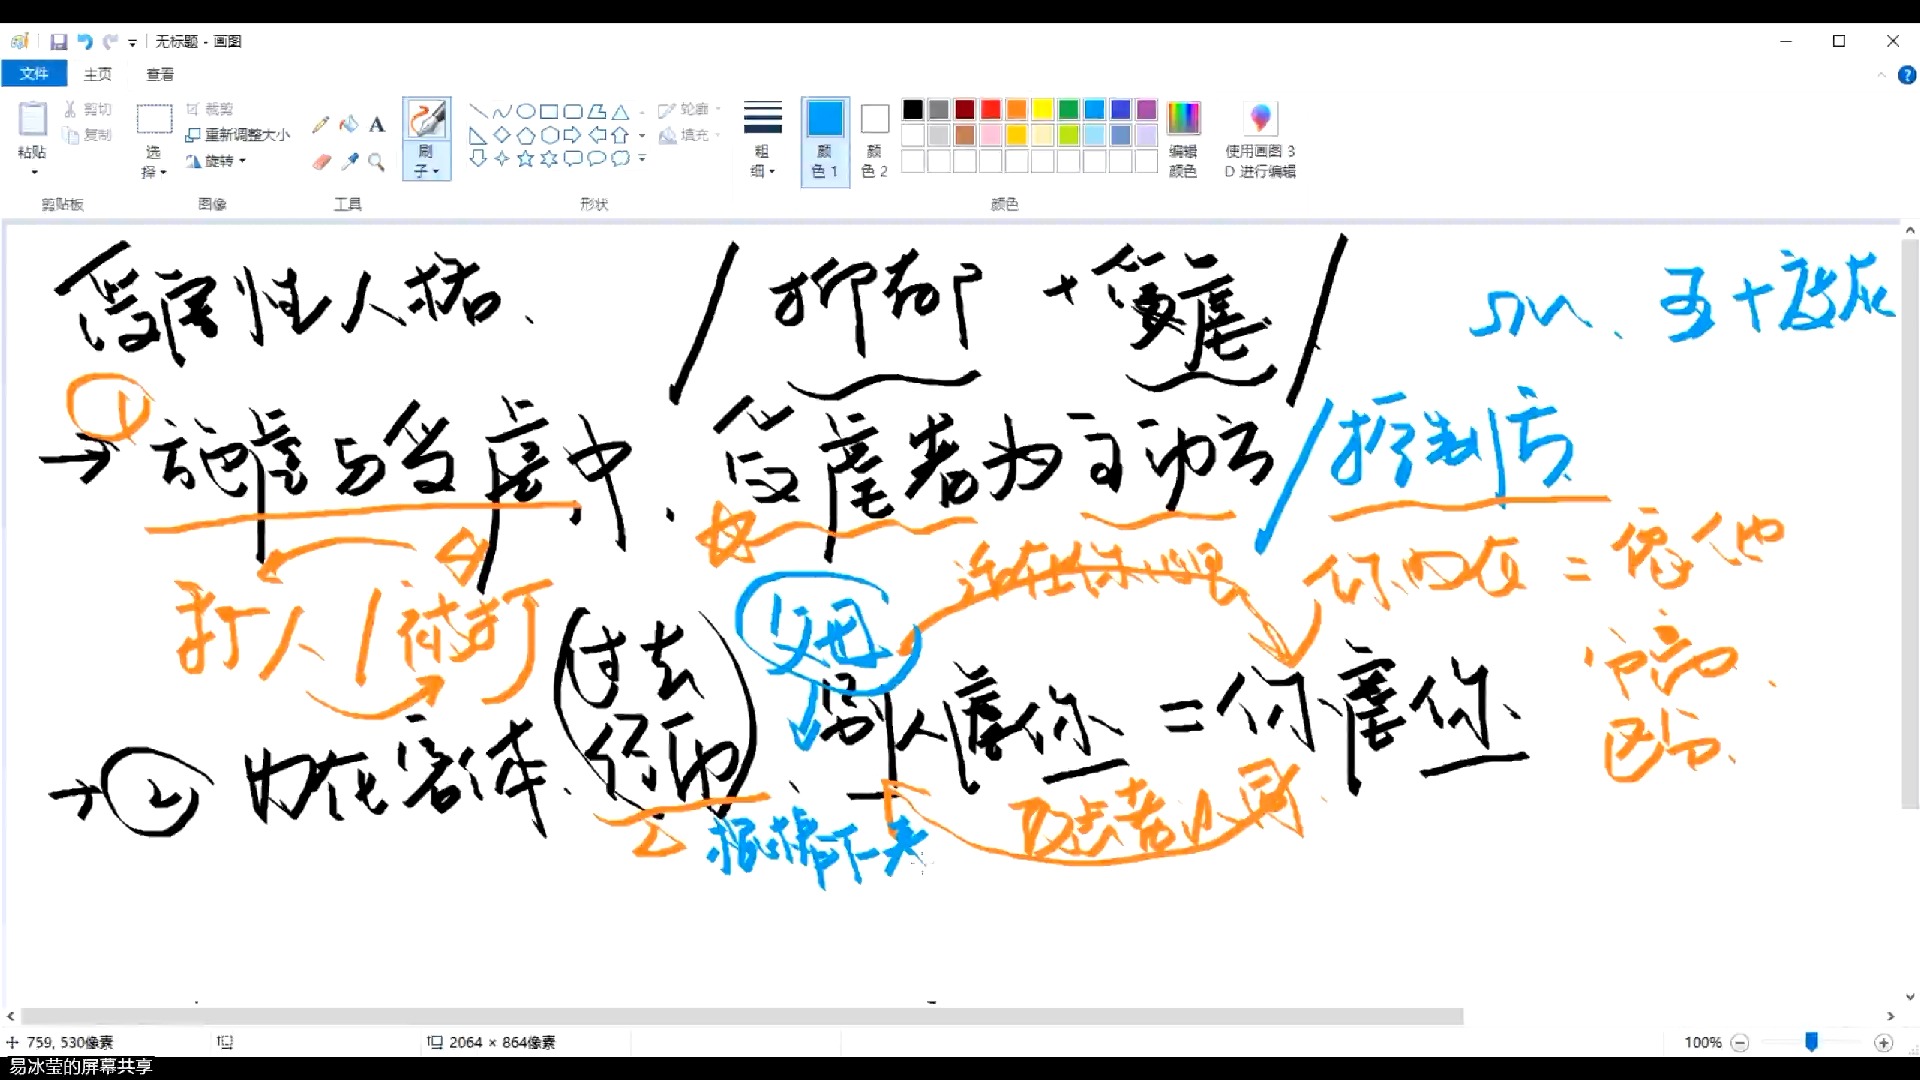The width and height of the screenshot is (1920, 1080).
Task: Click the zoom slider handle
Action: 1811,1042
